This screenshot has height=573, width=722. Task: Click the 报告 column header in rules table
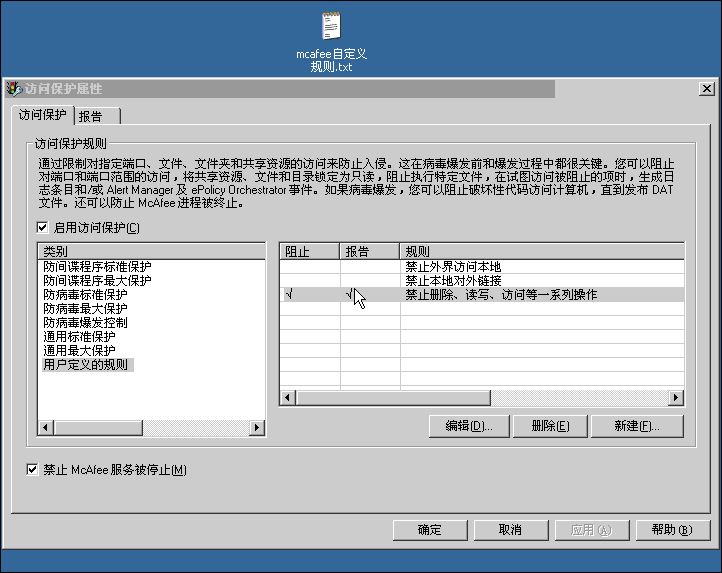(369, 251)
